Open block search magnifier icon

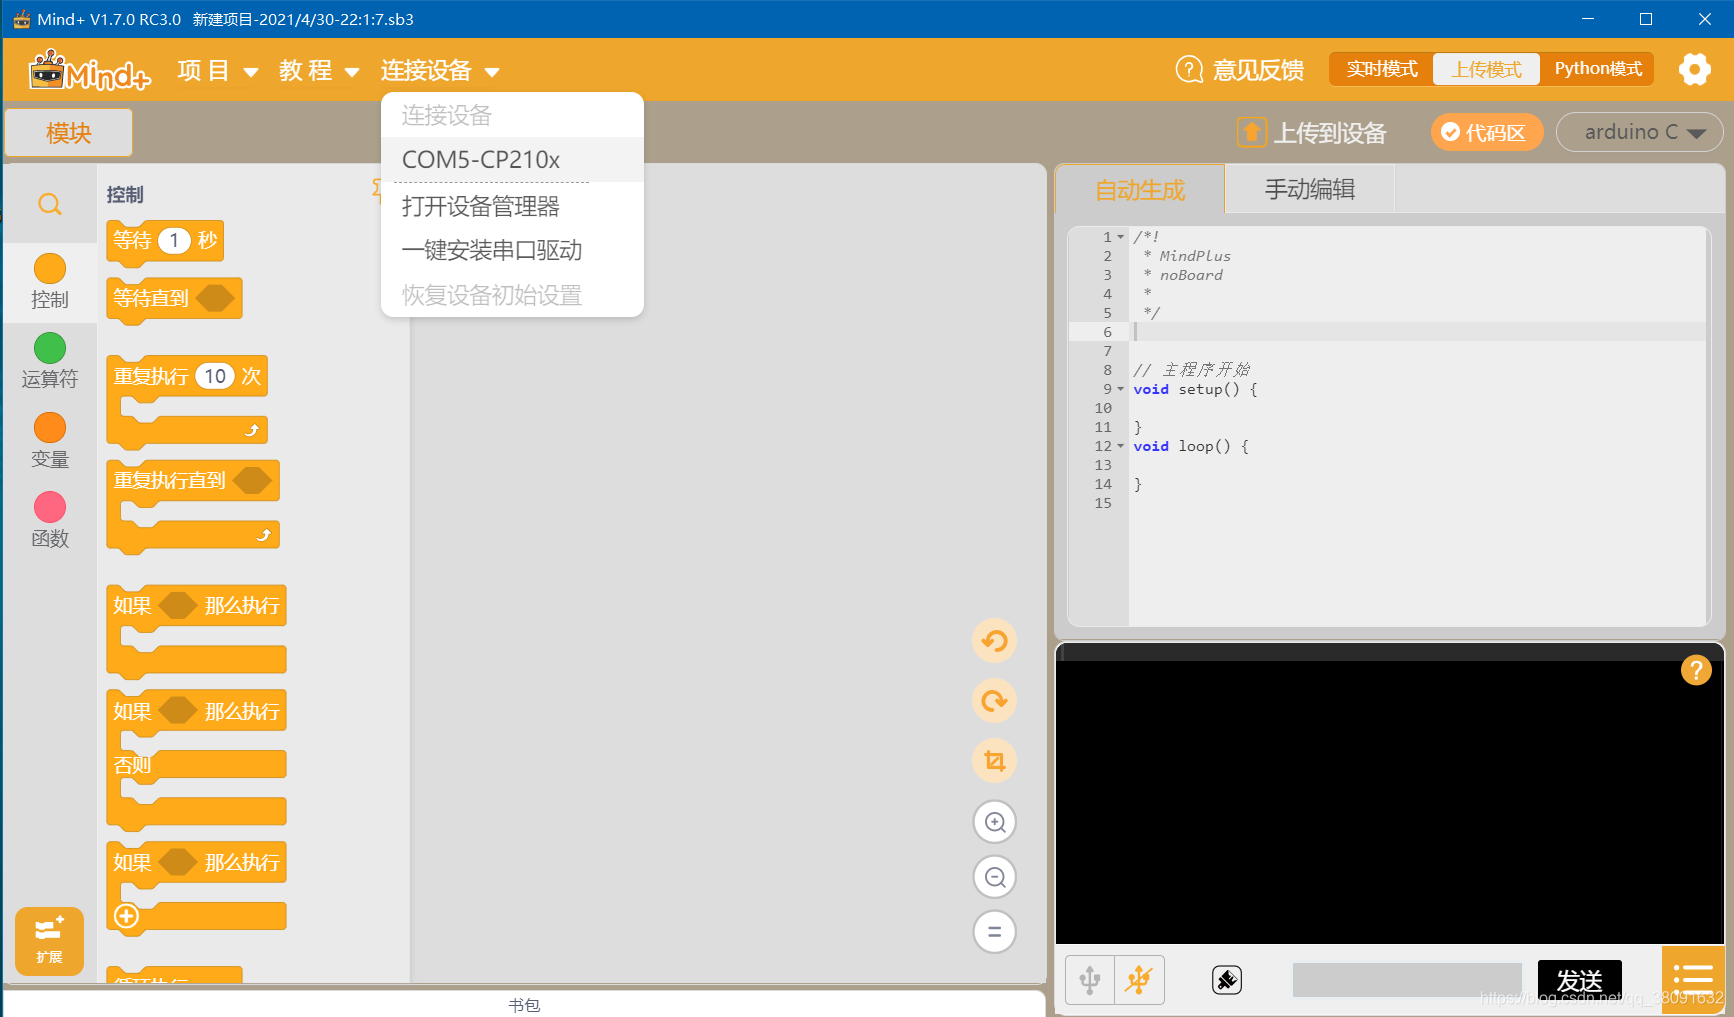(x=50, y=205)
